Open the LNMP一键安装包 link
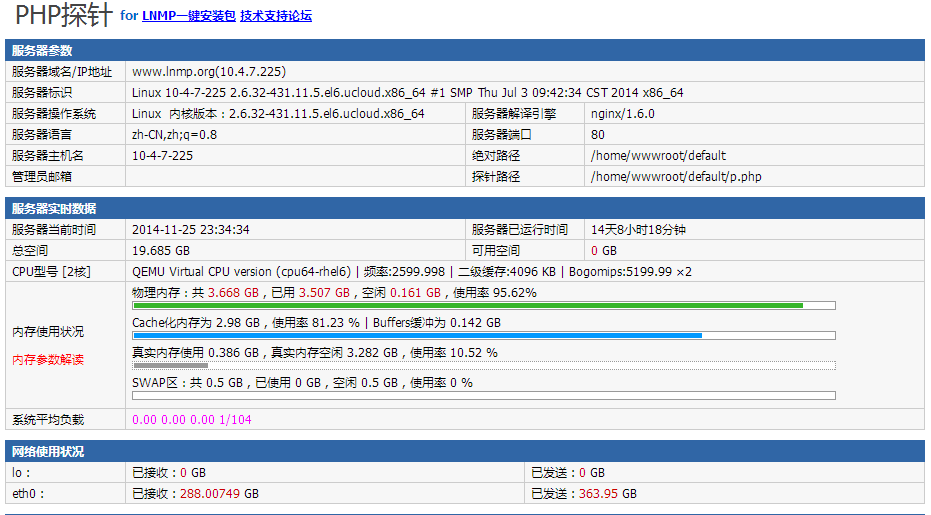 [189, 16]
